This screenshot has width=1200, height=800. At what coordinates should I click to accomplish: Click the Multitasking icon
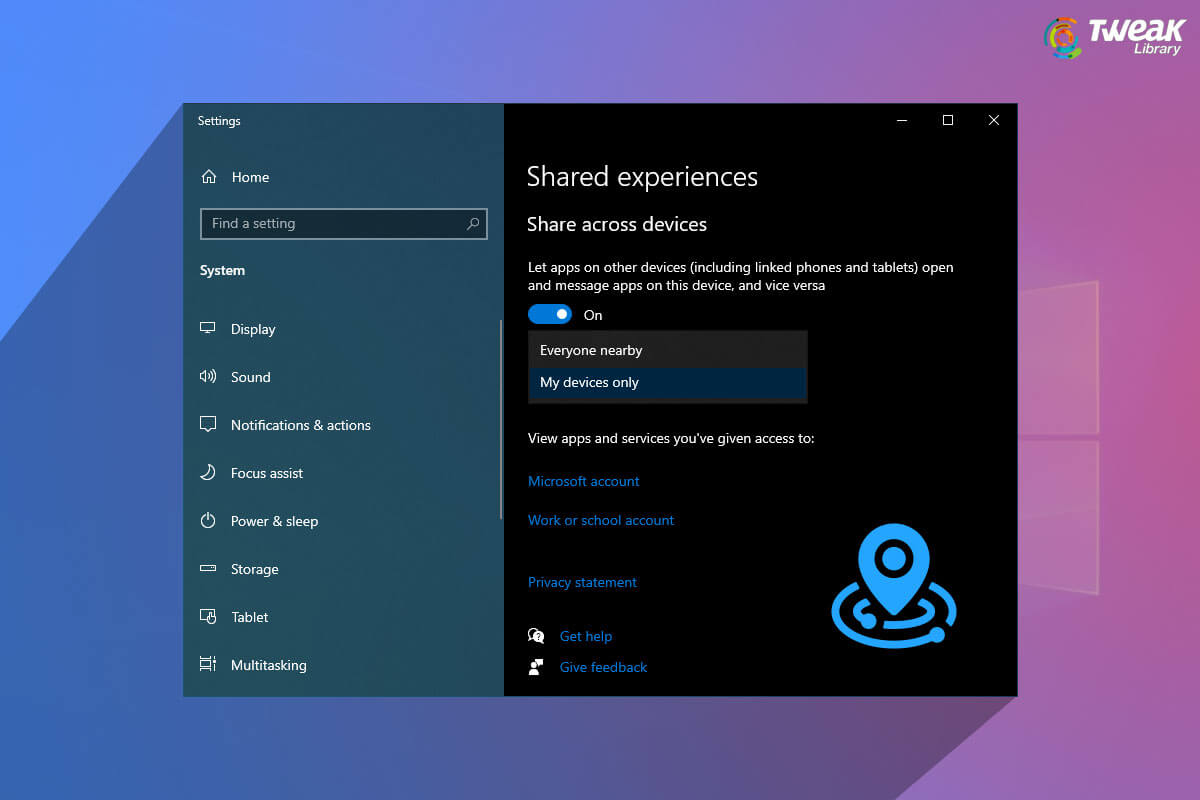coord(208,665)
